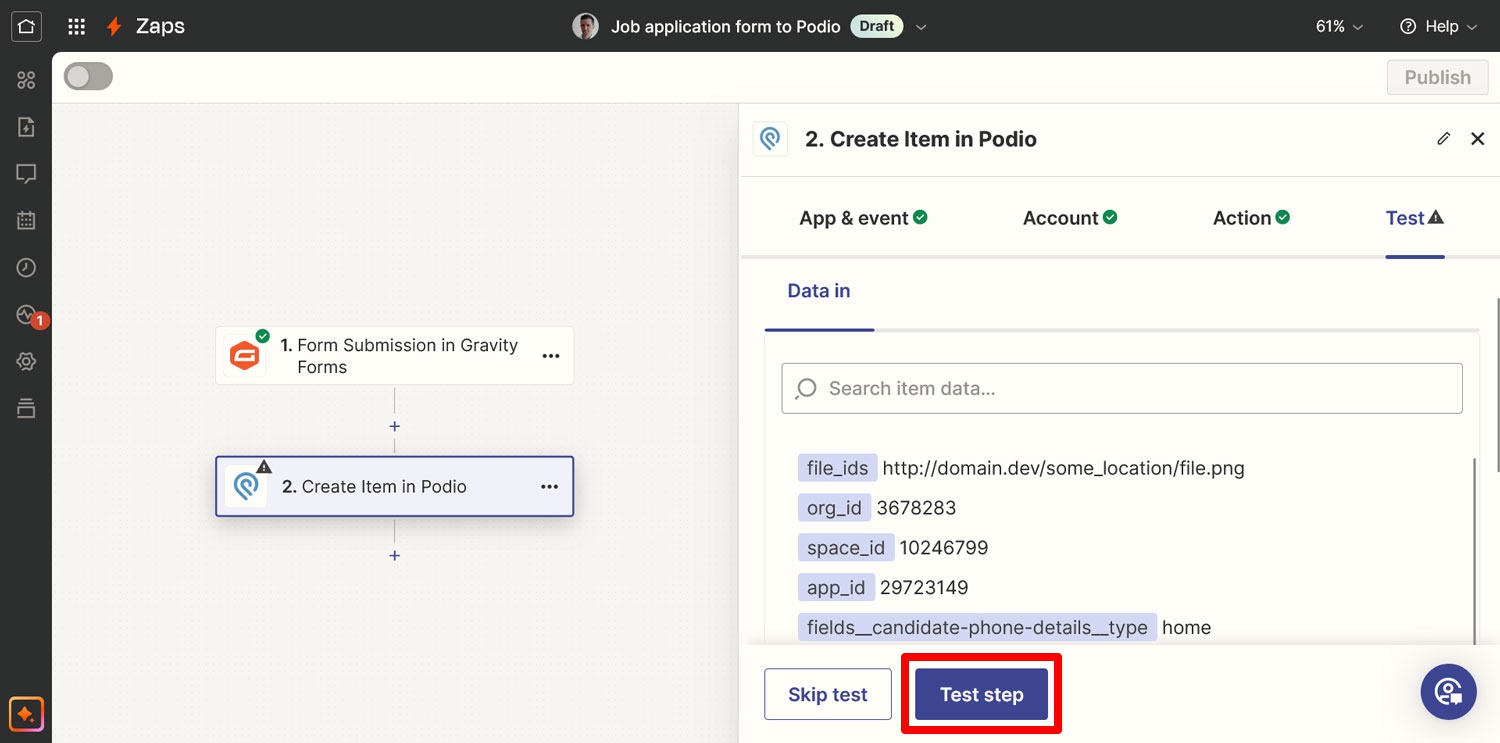Screen dimensions: 1500x743
Task: Open the calendar icon in sidebar
Action: (26, 221)
